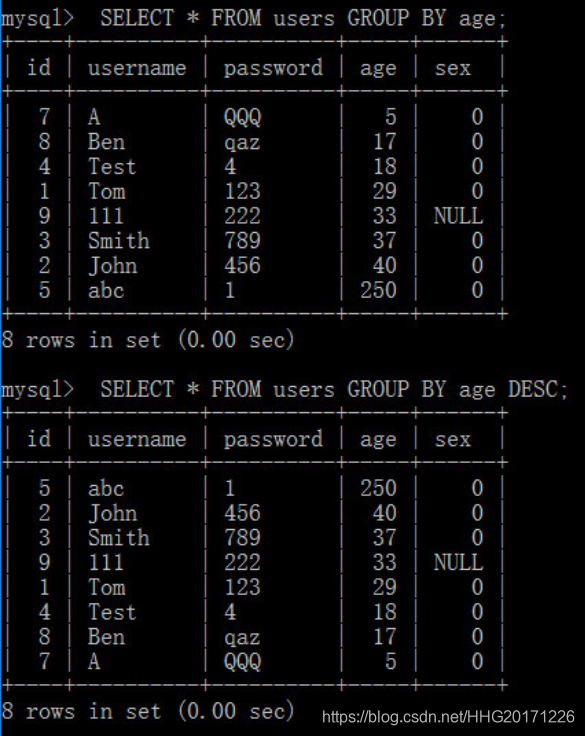Click password 'QQQ' in the first result table
This screenshot has height=736, width=585.
[x=242, y=117]
